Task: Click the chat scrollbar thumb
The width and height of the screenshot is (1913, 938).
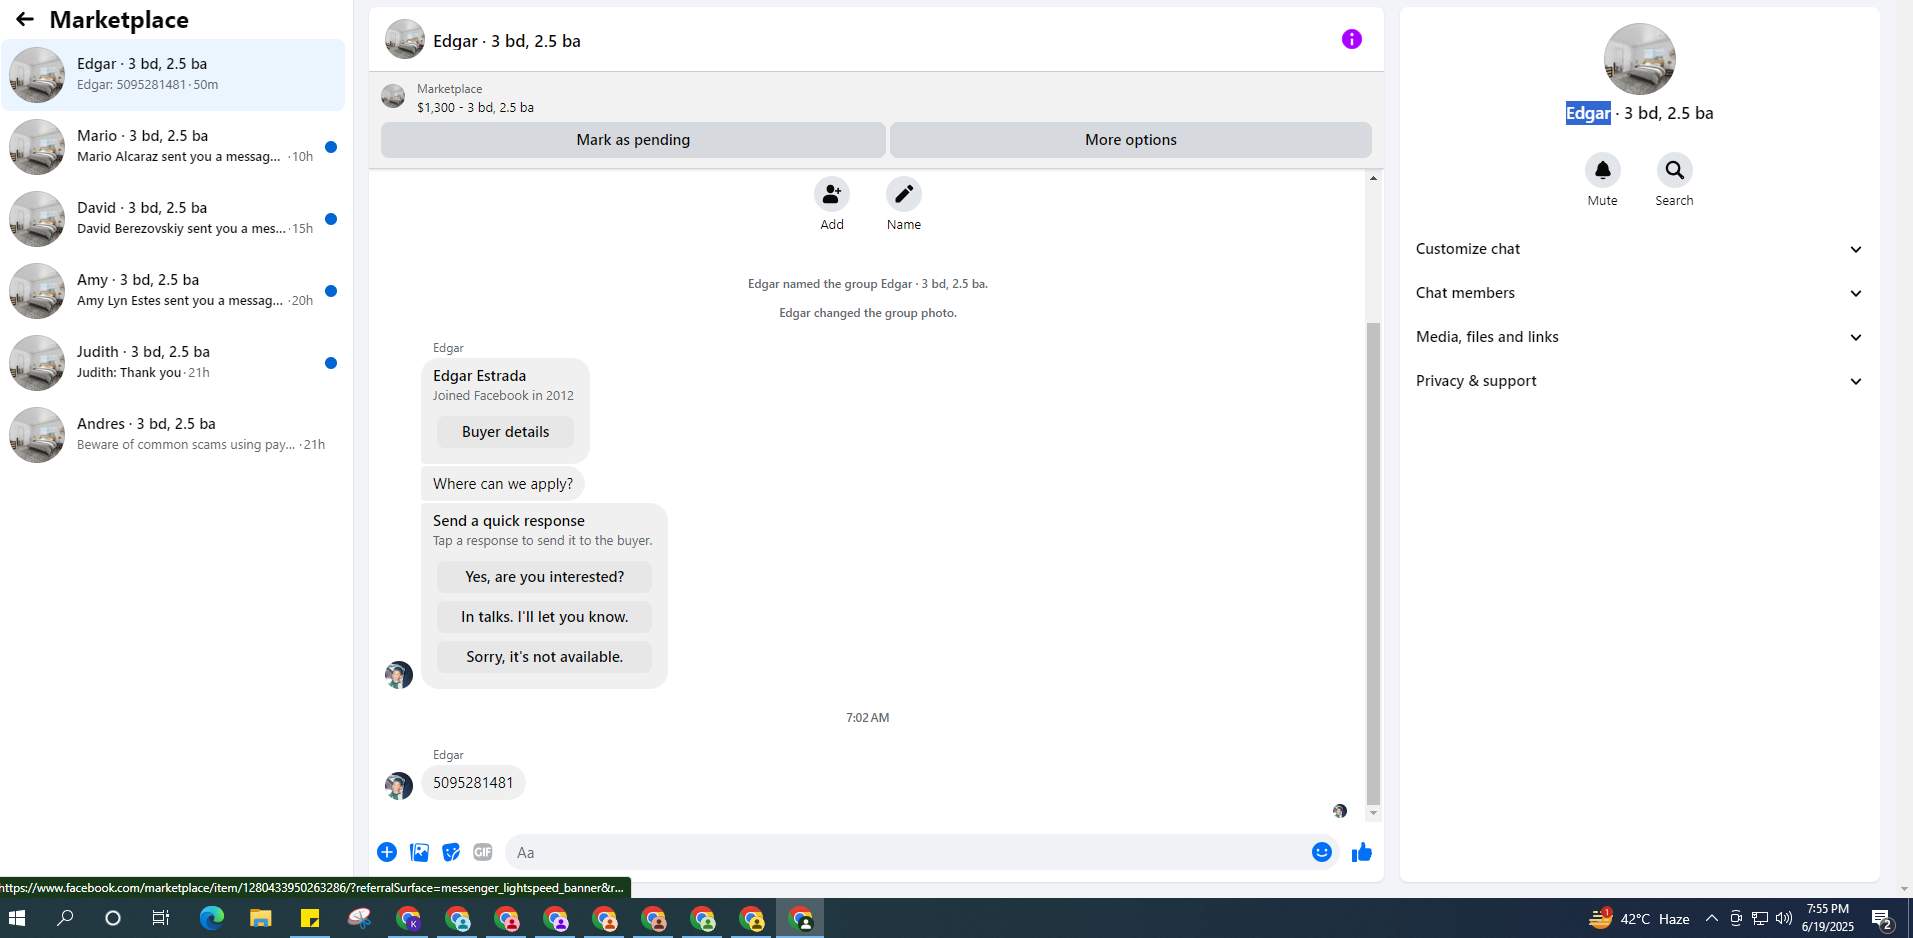Action: (x=1373, y=563)
